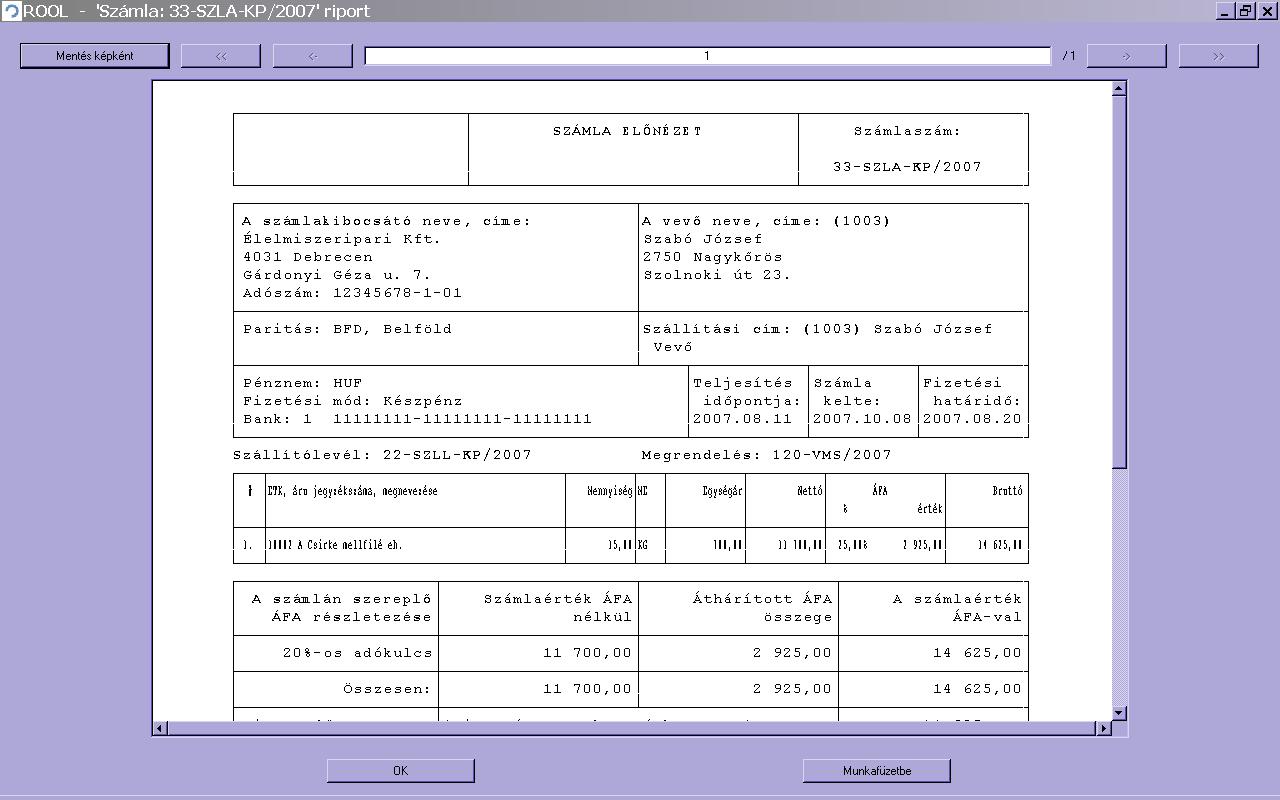
Task: Click the horizontal scrollbar left arrow
Action: pos(160,728)
